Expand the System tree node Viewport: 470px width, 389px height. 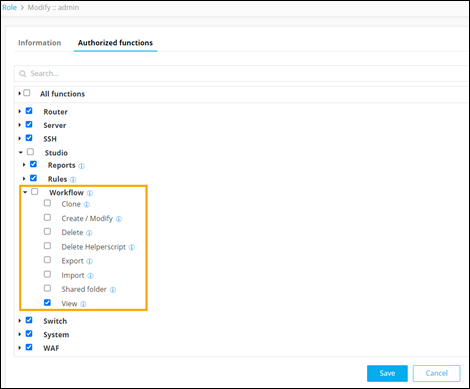point(20,334)
